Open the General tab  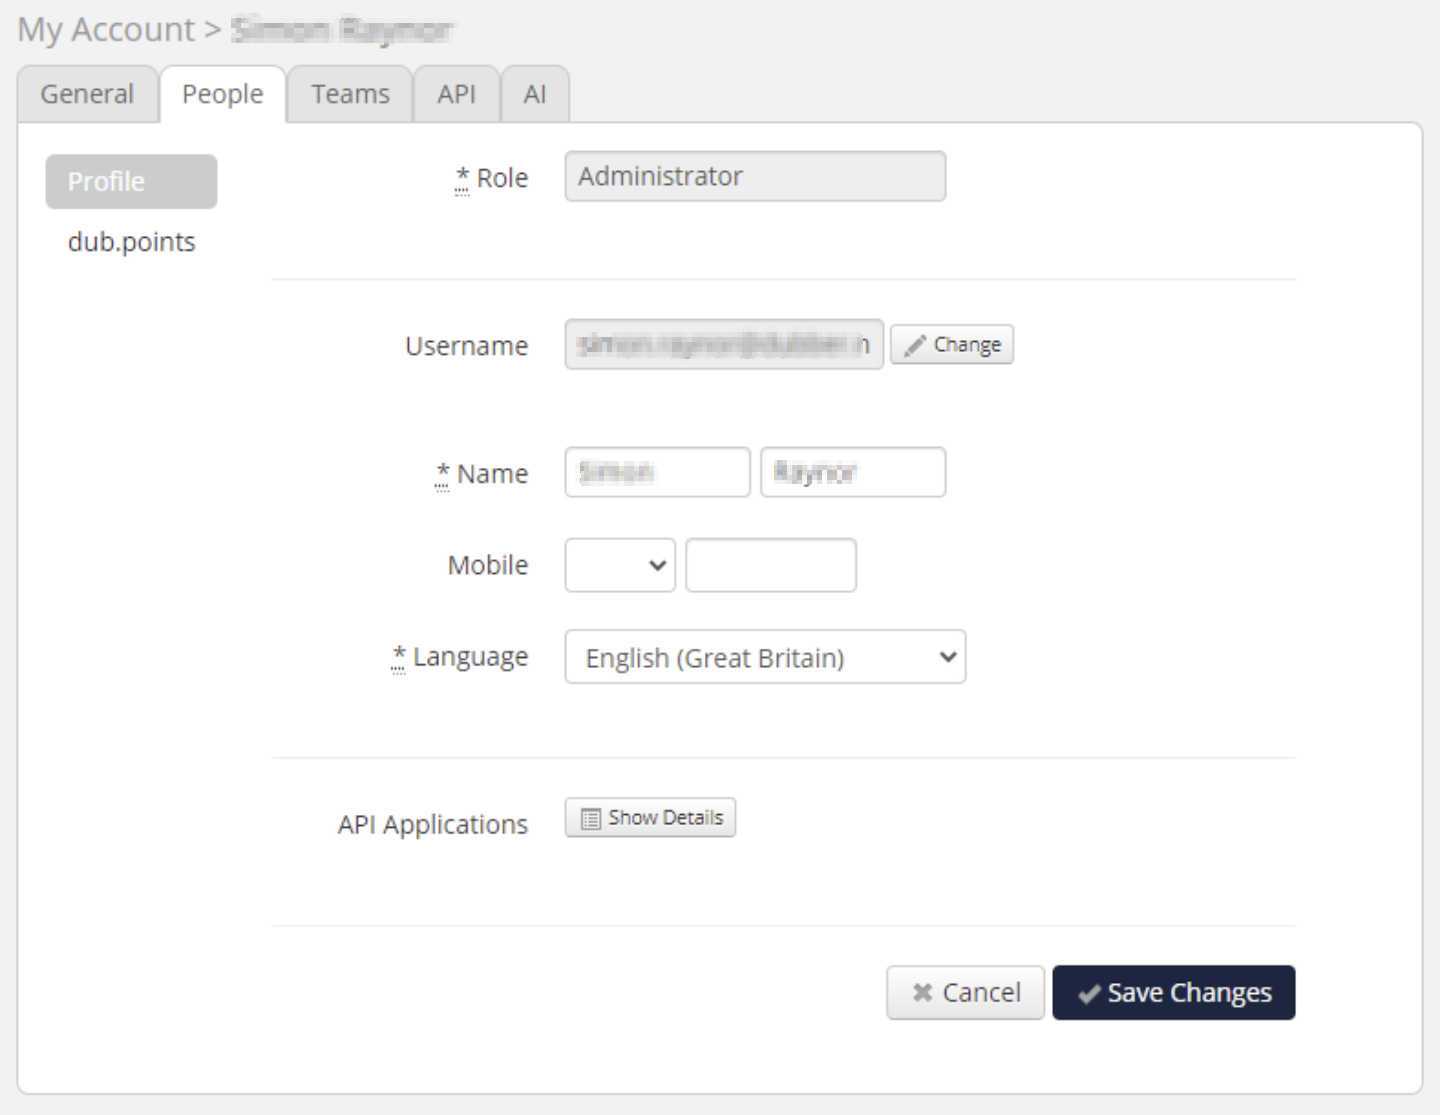point(87,94)
